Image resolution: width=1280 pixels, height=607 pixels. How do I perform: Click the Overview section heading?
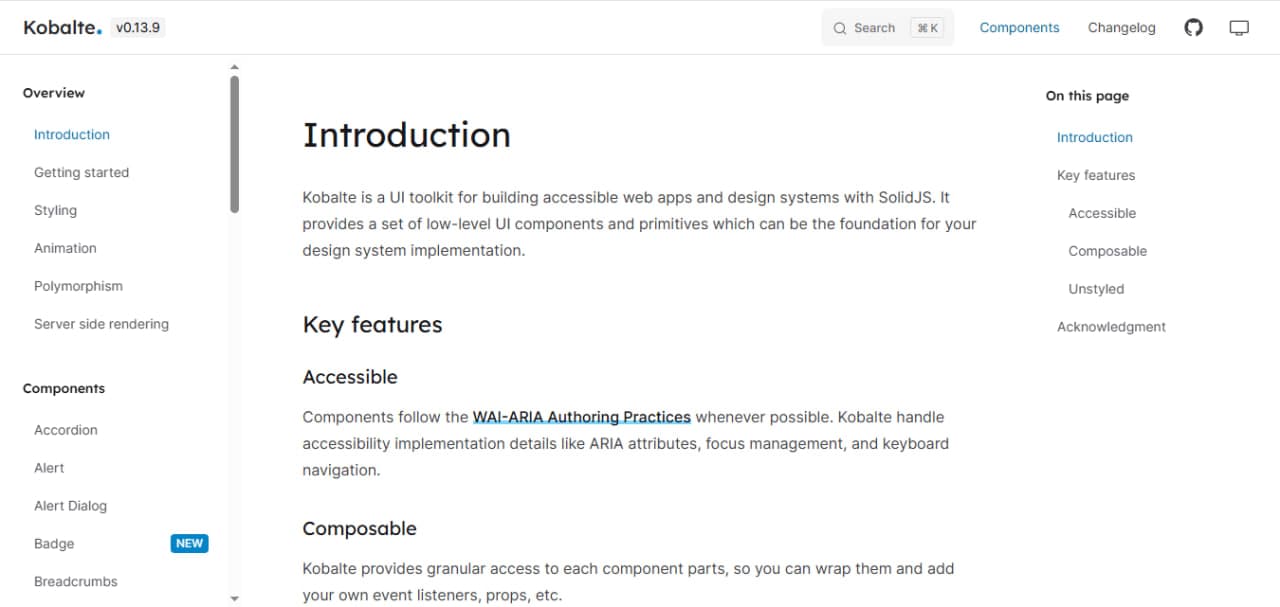coord(54,93)
